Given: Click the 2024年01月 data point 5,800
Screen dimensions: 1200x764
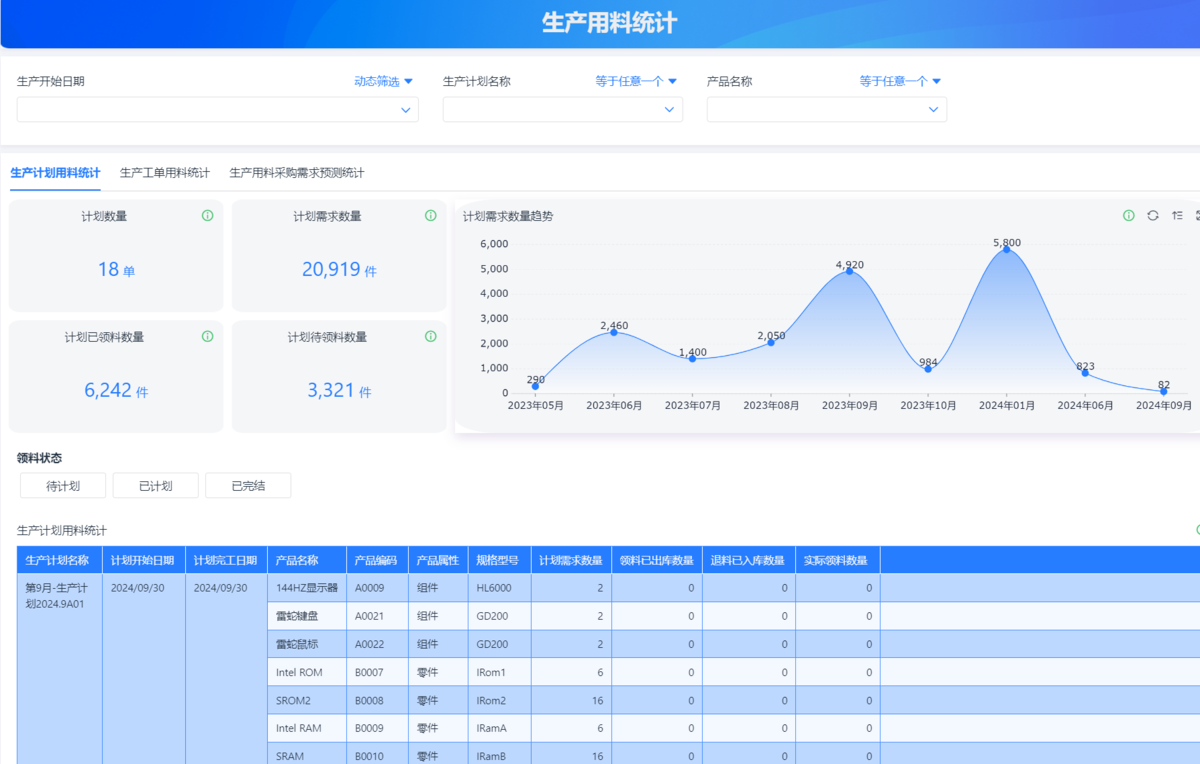Looking at the screenshot, I should (x=1006, y=249).
